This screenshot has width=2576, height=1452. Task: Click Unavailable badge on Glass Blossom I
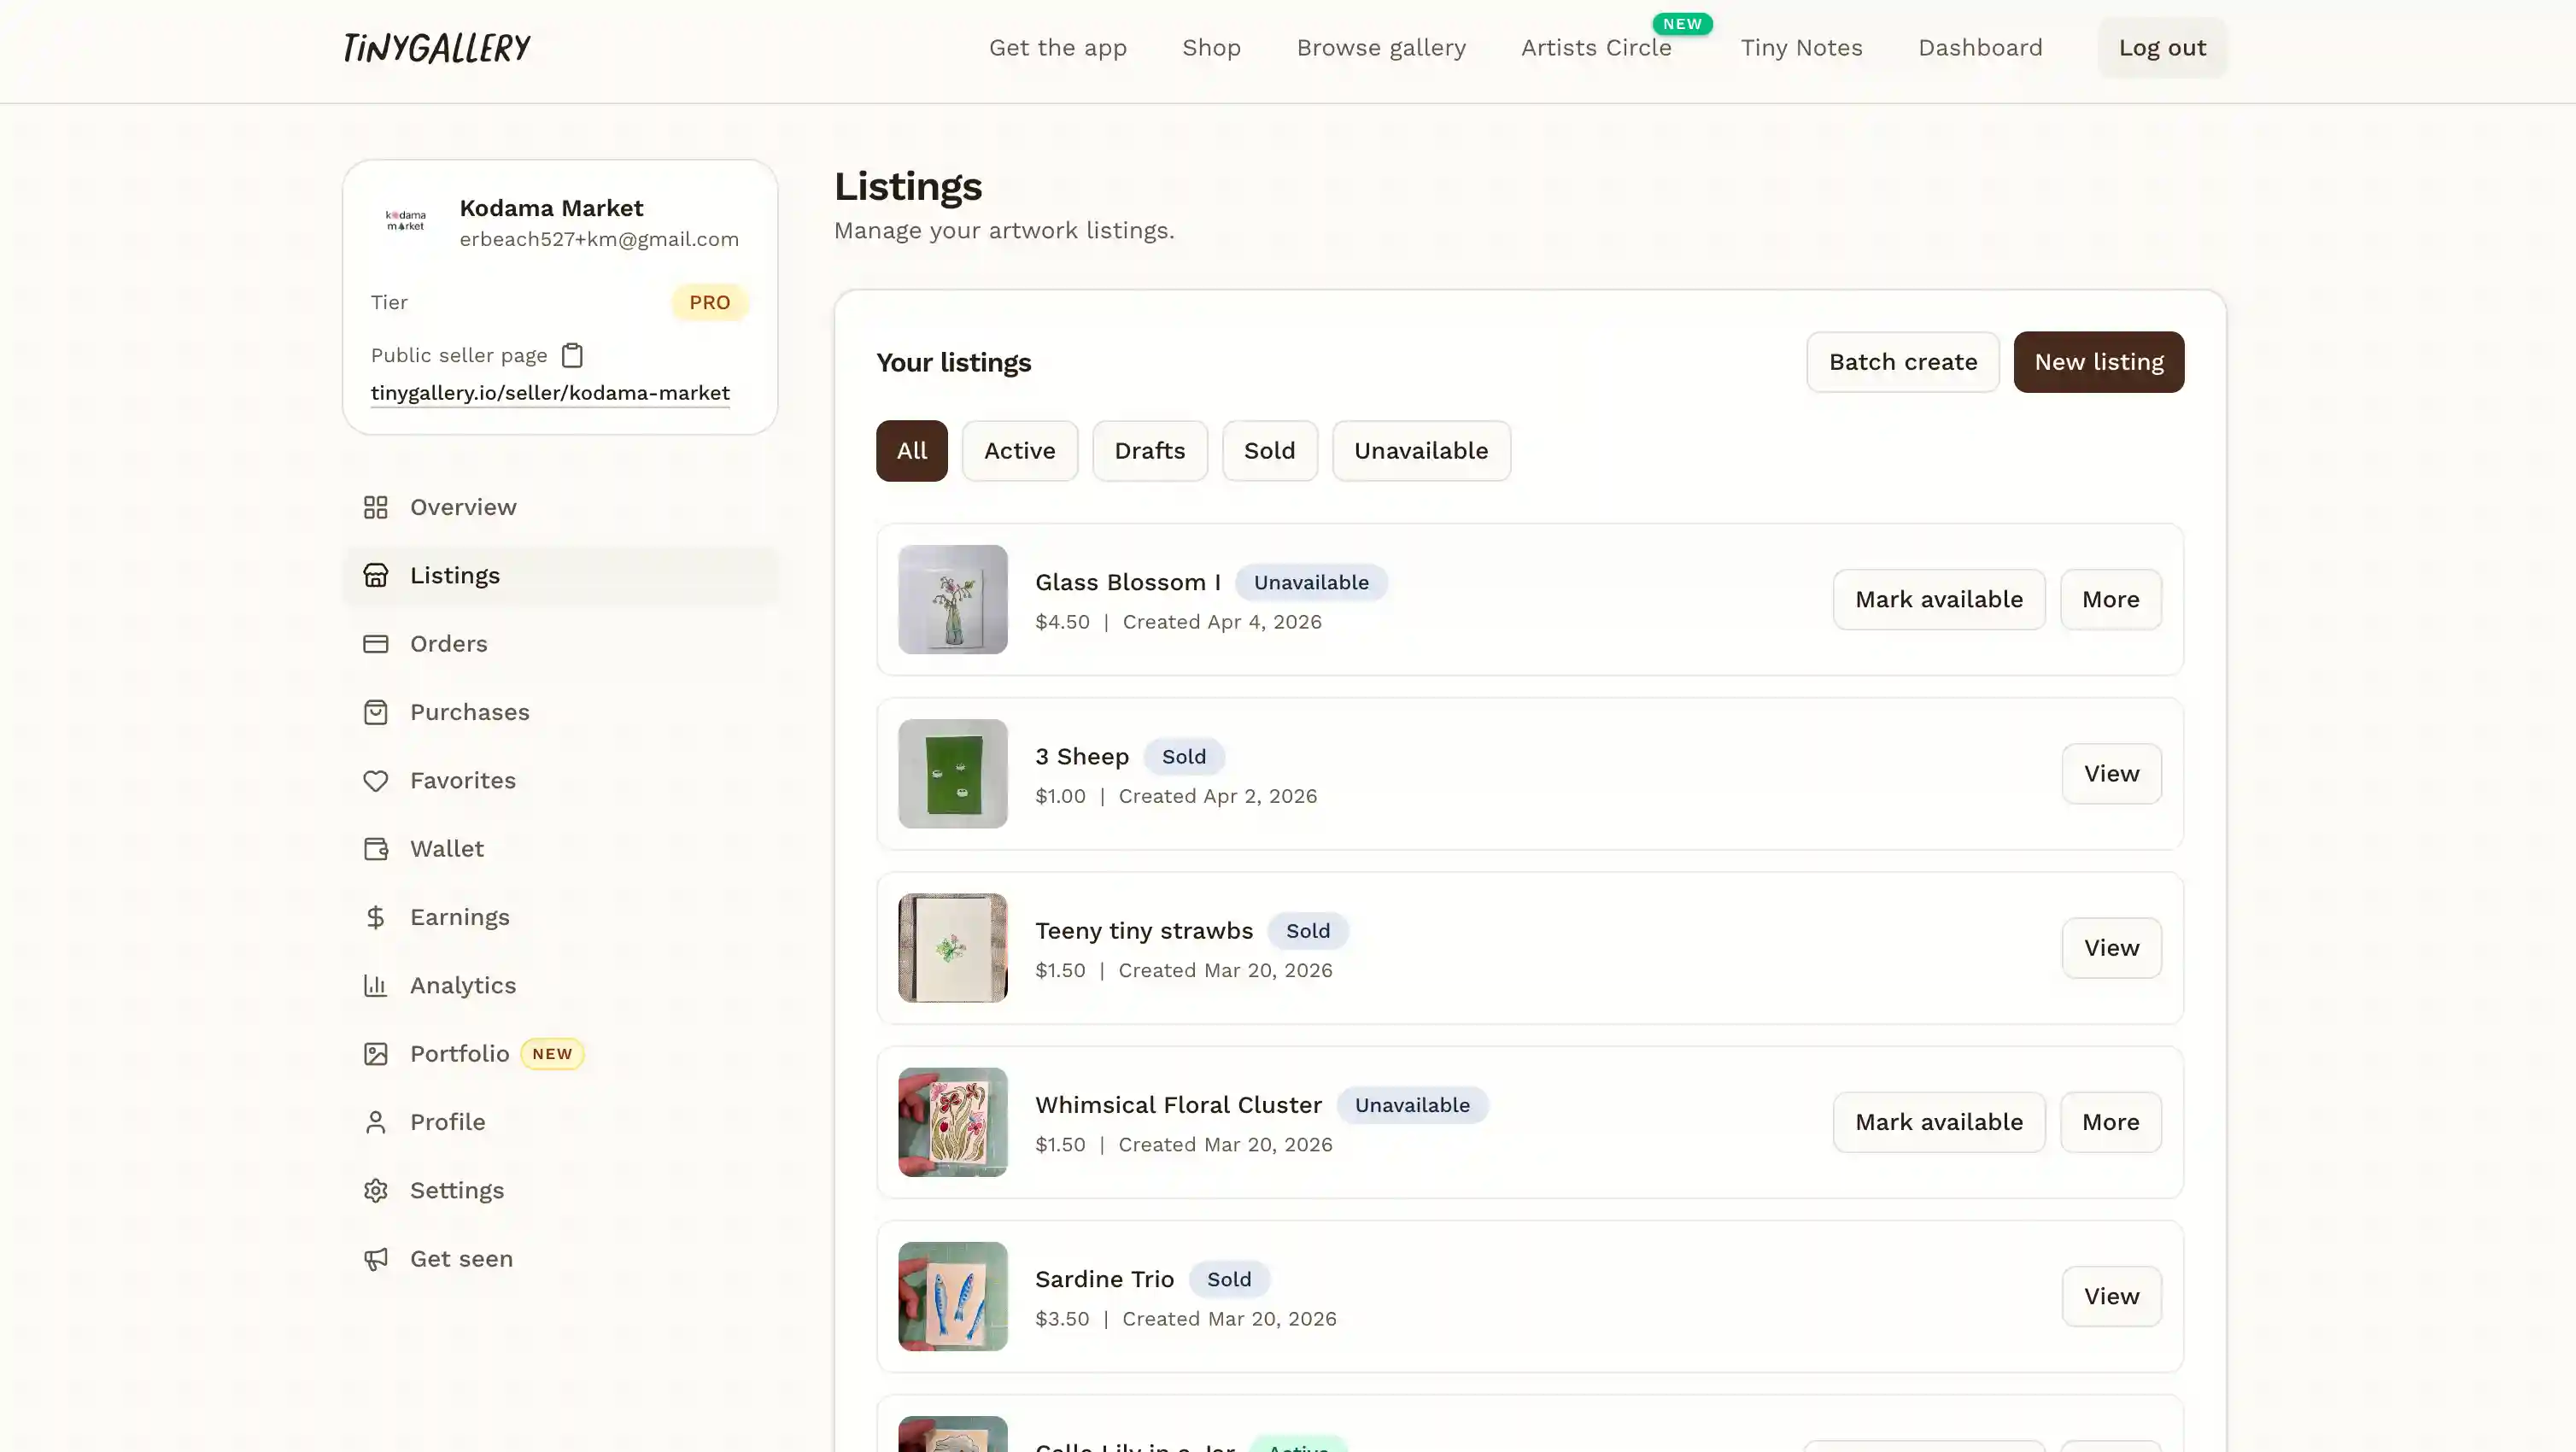1310,582
